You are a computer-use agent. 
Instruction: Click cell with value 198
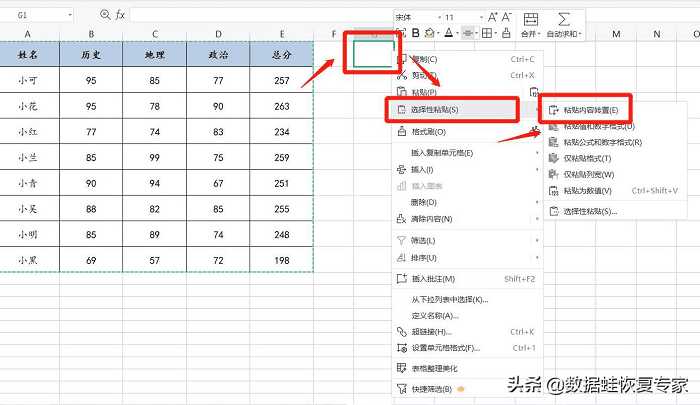click(282, 260)
